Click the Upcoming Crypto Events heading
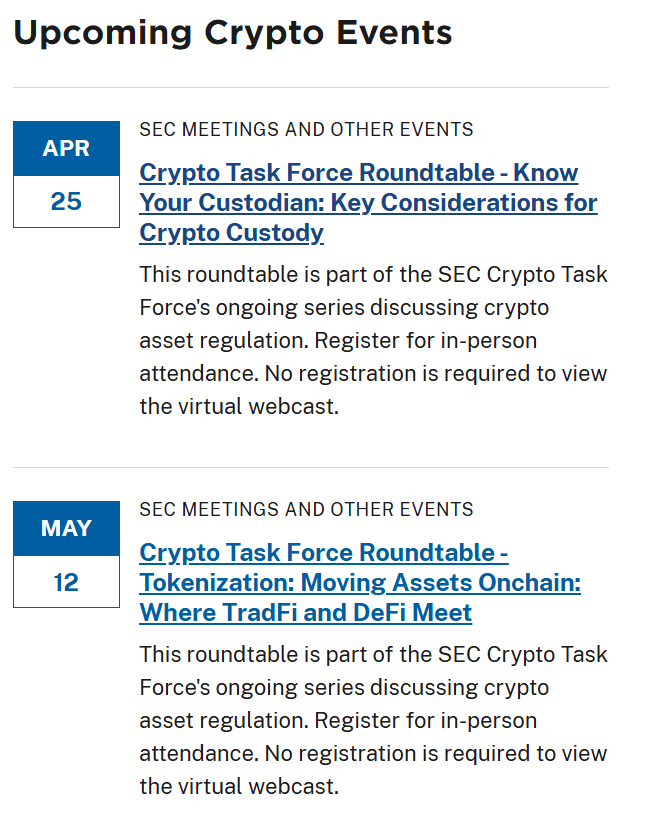Screen dimensions: 647x835 [x=232, y=33]
